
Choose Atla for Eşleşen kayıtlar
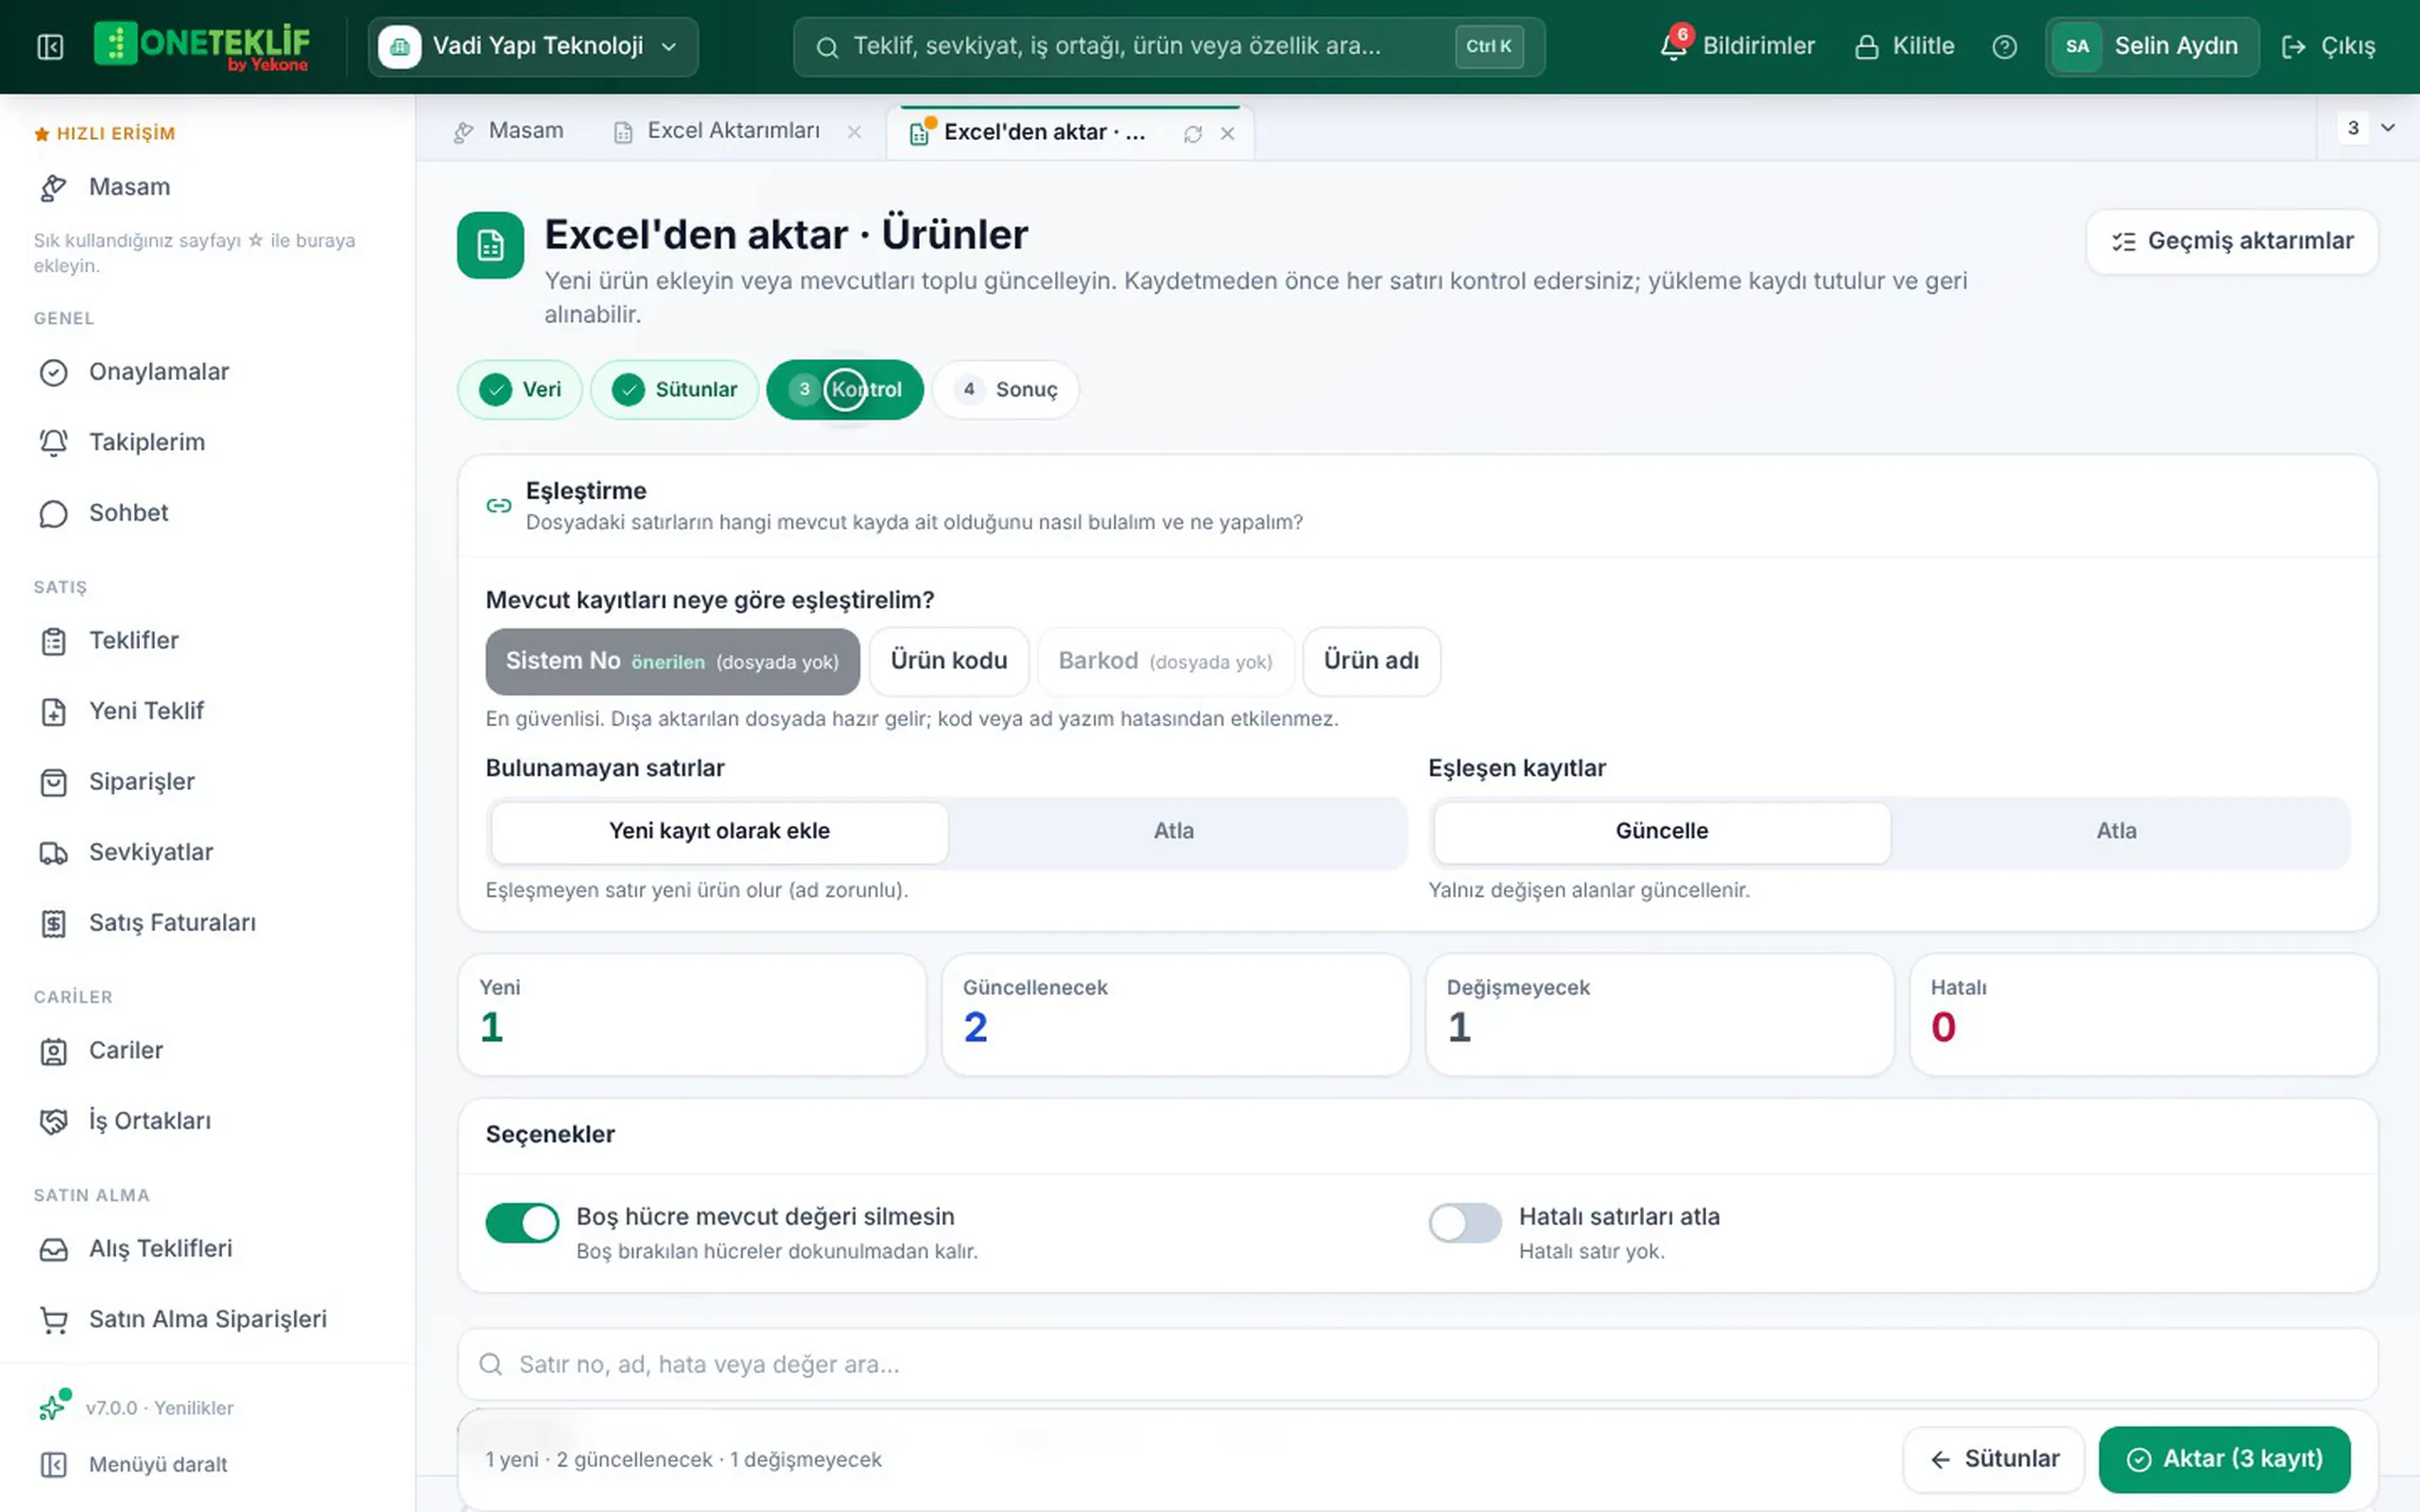(x=2116, y=831)
